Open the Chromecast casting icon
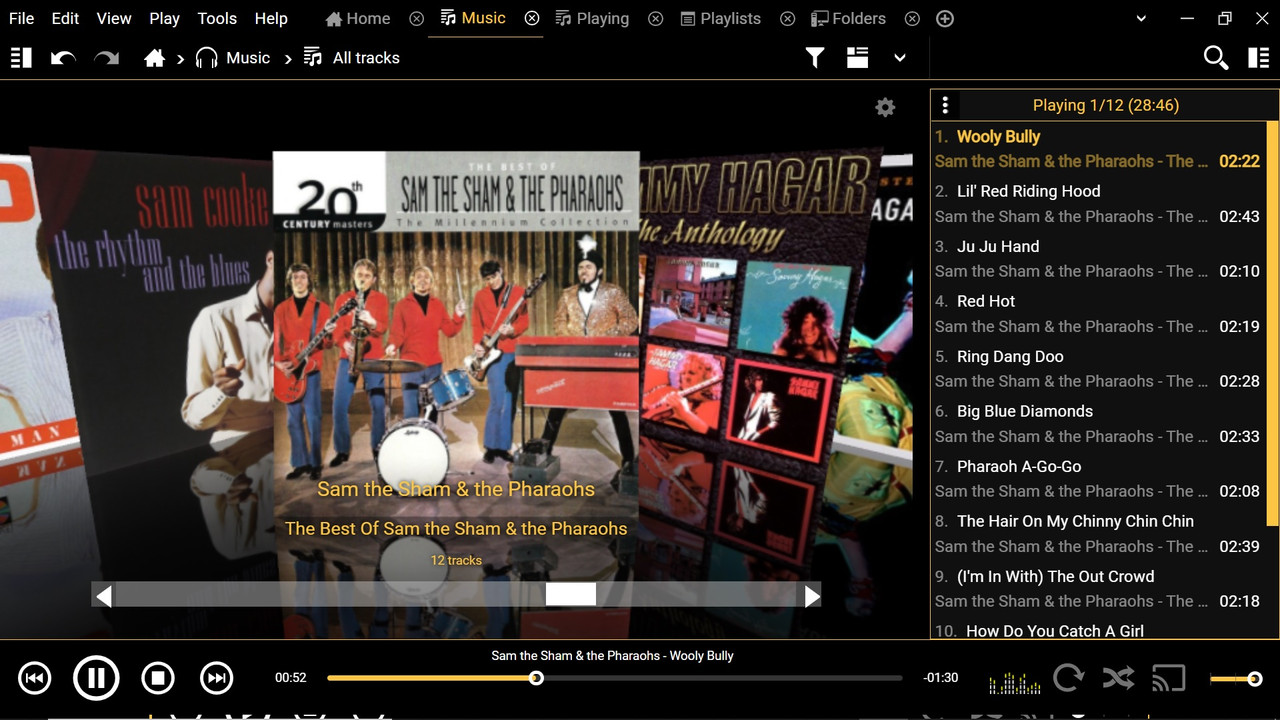 (x=1168, y=677)
